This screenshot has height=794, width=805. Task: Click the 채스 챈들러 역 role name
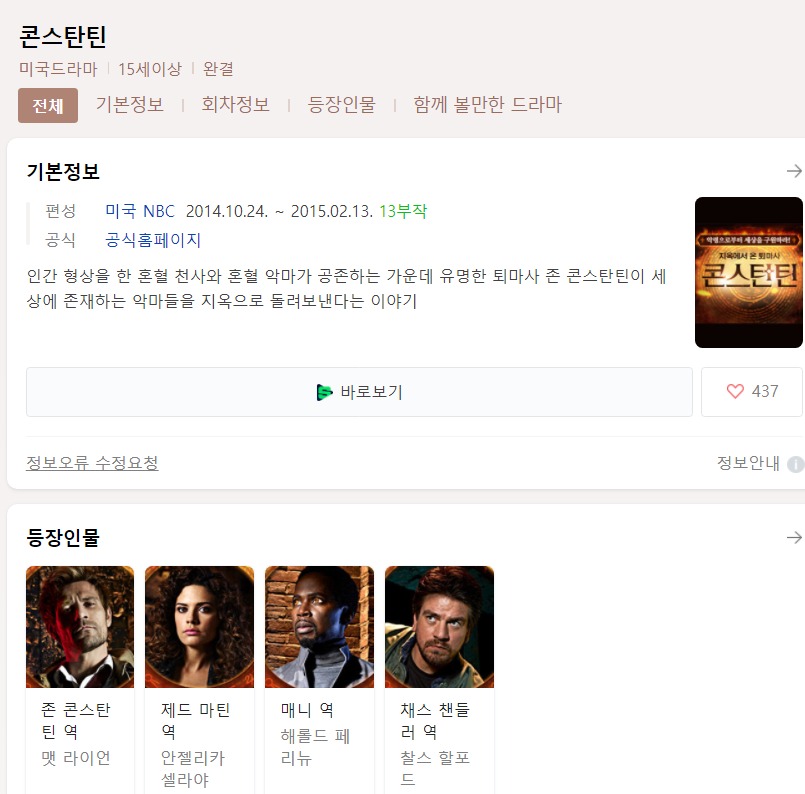(x=435, y=721)
